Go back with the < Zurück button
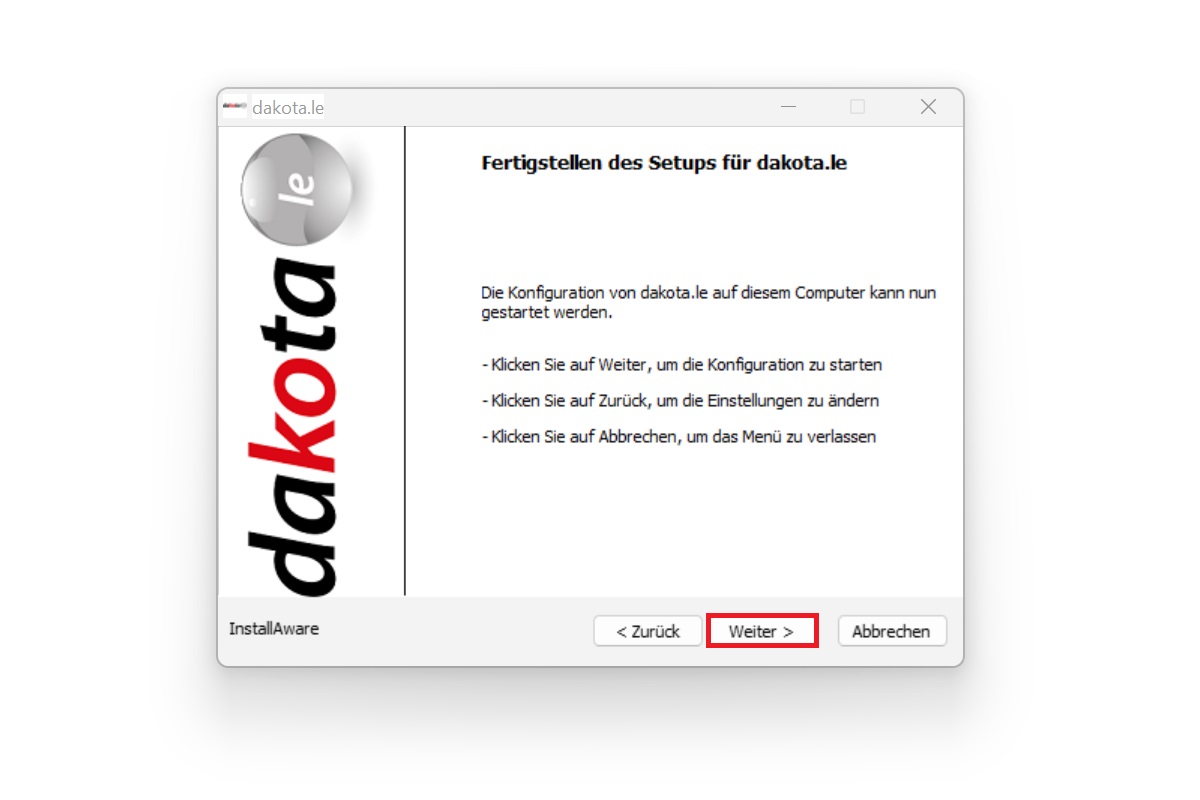 pyautogui.click(x=648, y=631)
